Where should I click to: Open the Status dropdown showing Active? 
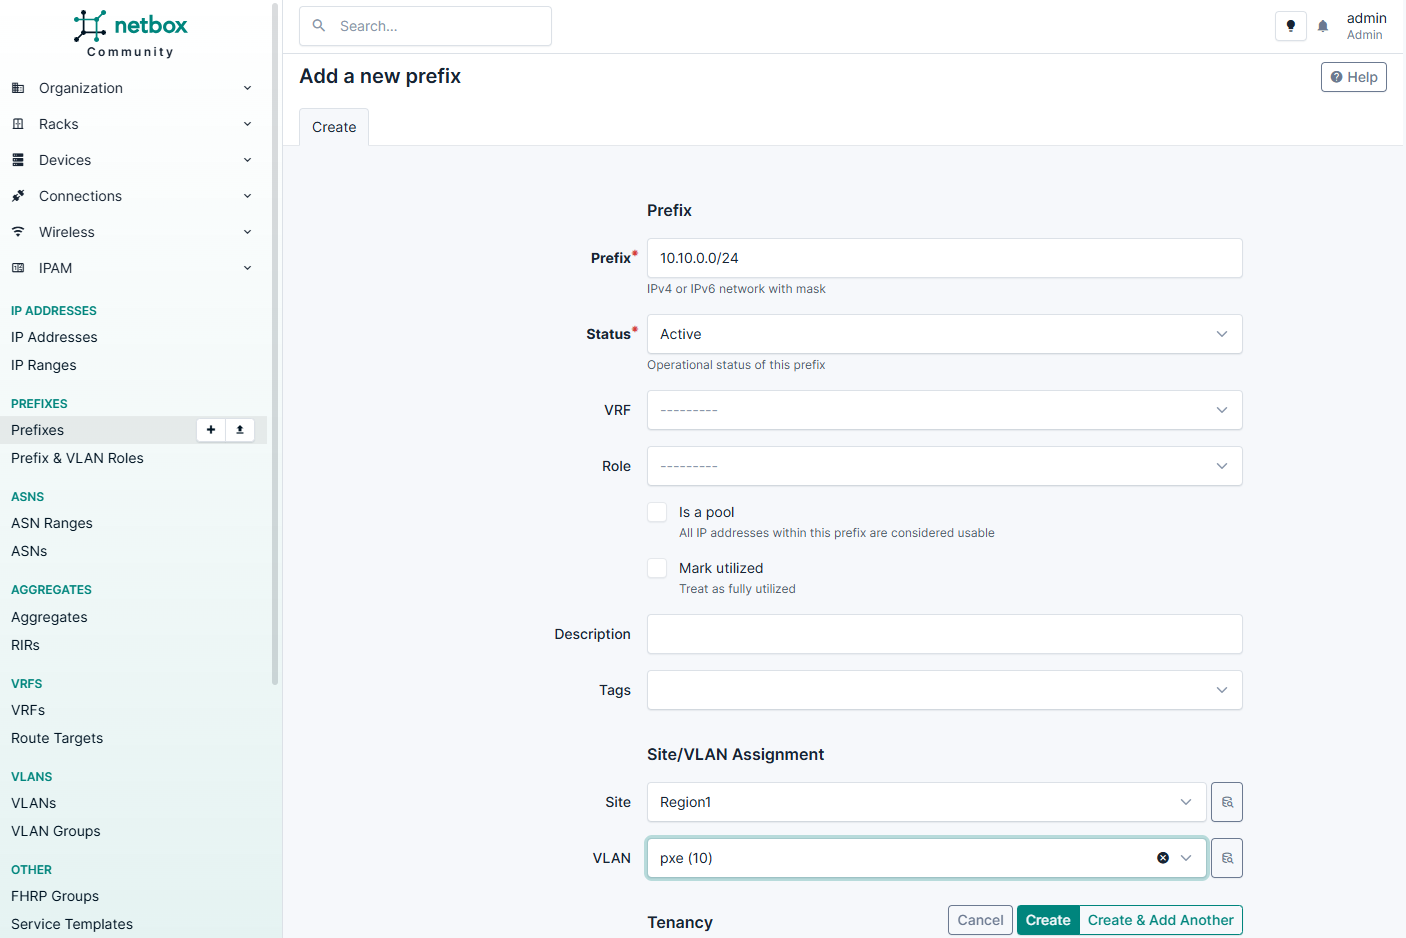pos(944,334)
